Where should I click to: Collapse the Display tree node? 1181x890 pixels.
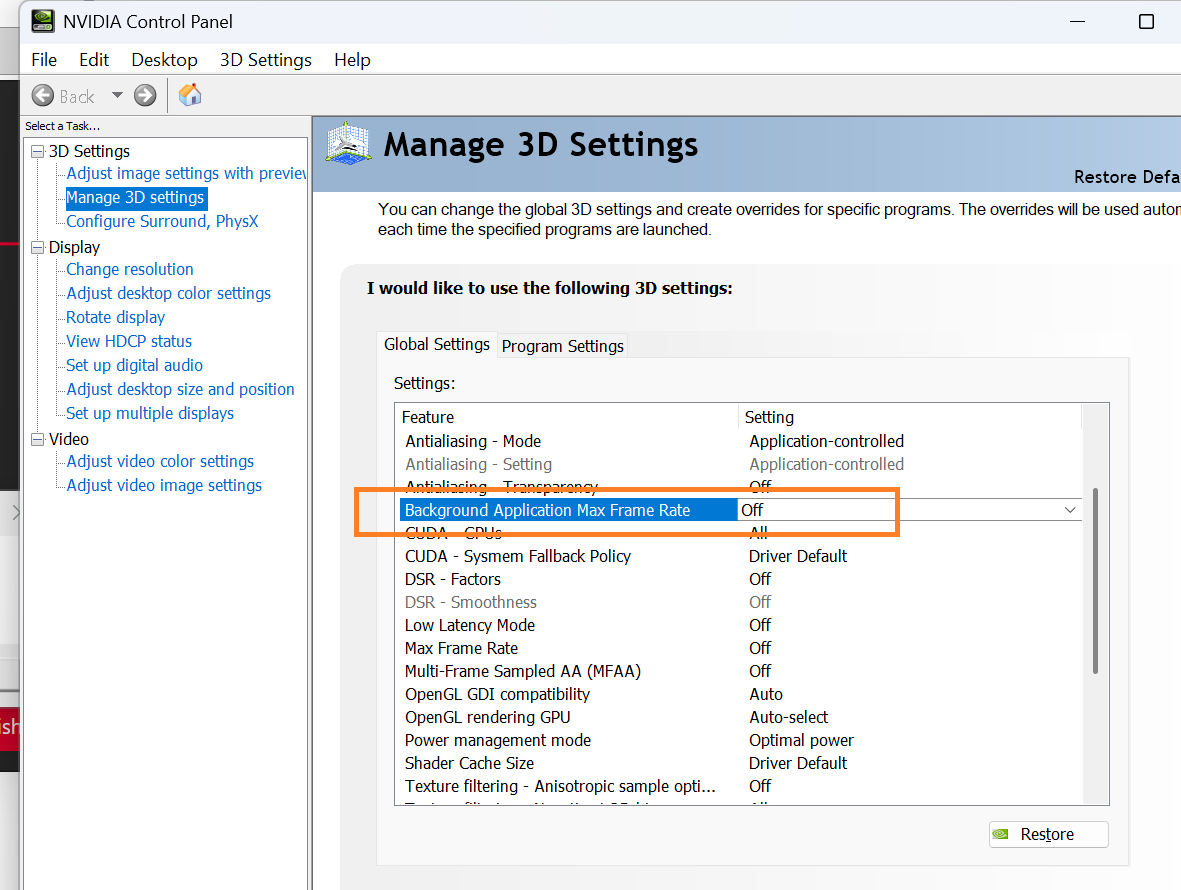coord(38,247)
